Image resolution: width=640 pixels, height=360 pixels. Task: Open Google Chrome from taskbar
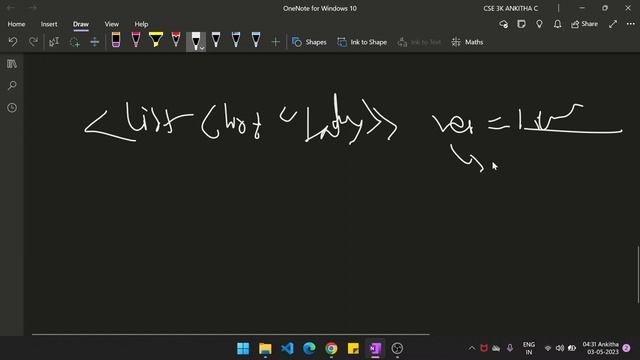coord(331,348)
